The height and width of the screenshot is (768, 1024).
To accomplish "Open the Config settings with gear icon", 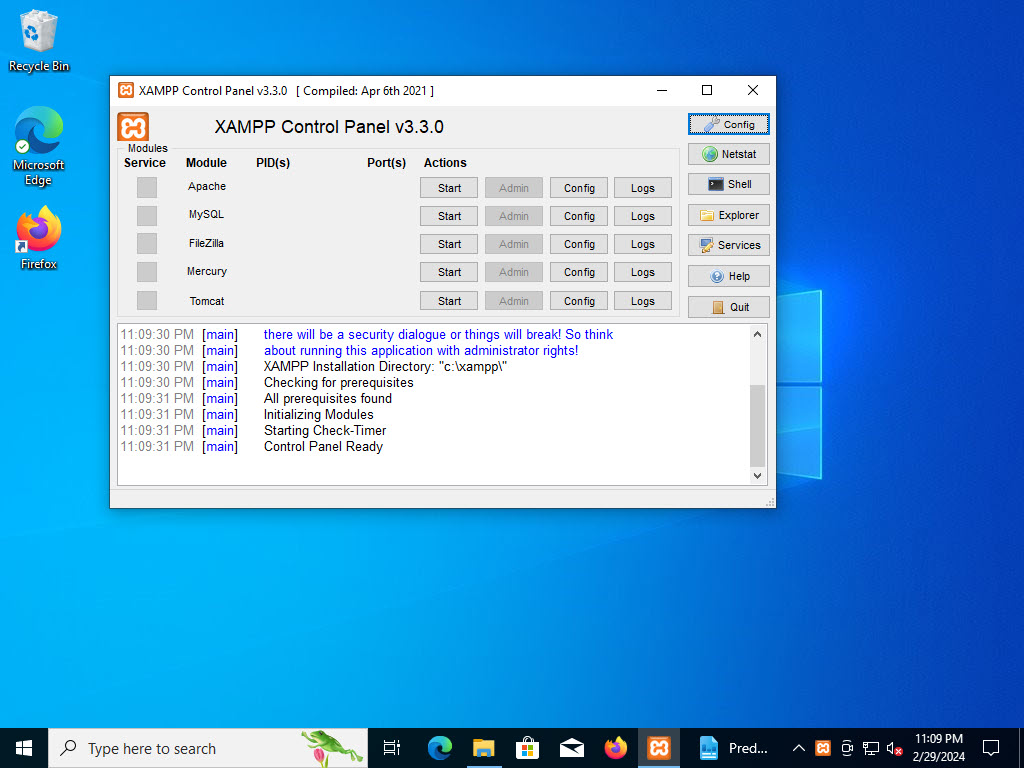I will 728,123.
